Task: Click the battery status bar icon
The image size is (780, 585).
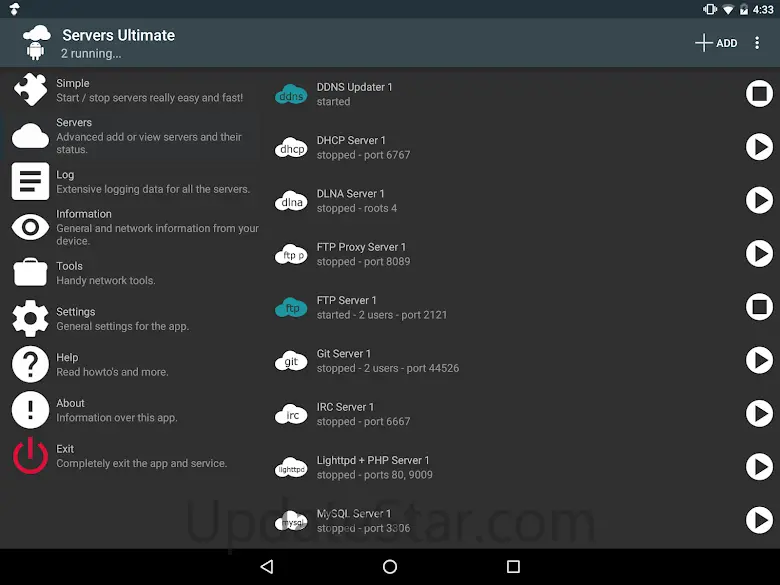Action: tap(744, 9)
